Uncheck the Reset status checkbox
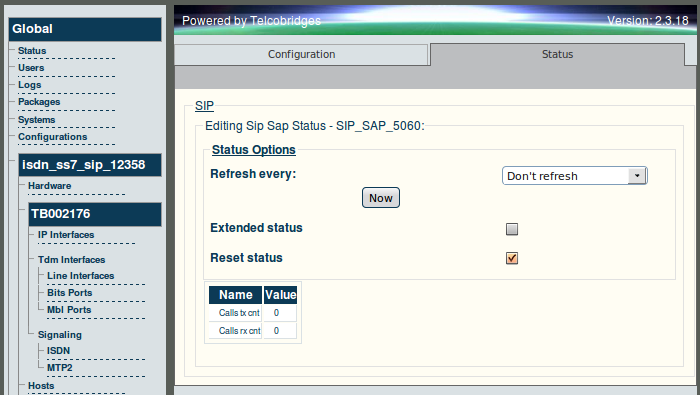The width and height of the screenshot is (700, 395). click(512, 258)
